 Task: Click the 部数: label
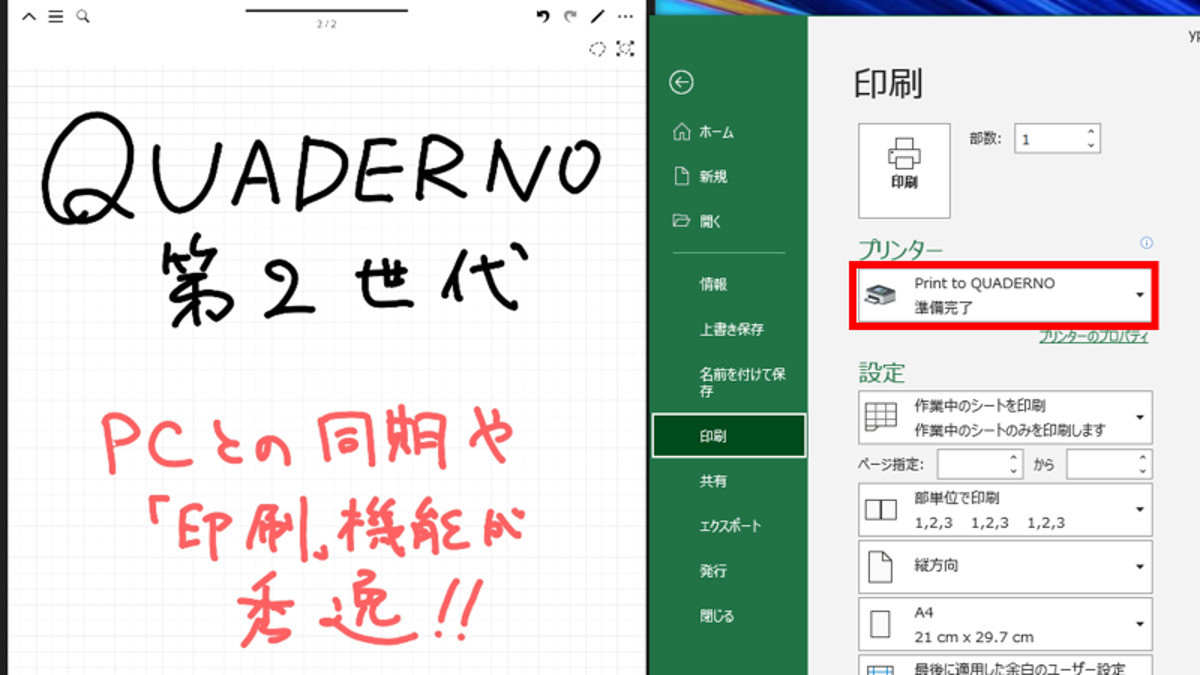pyautogui.click(x=984, y=138)
